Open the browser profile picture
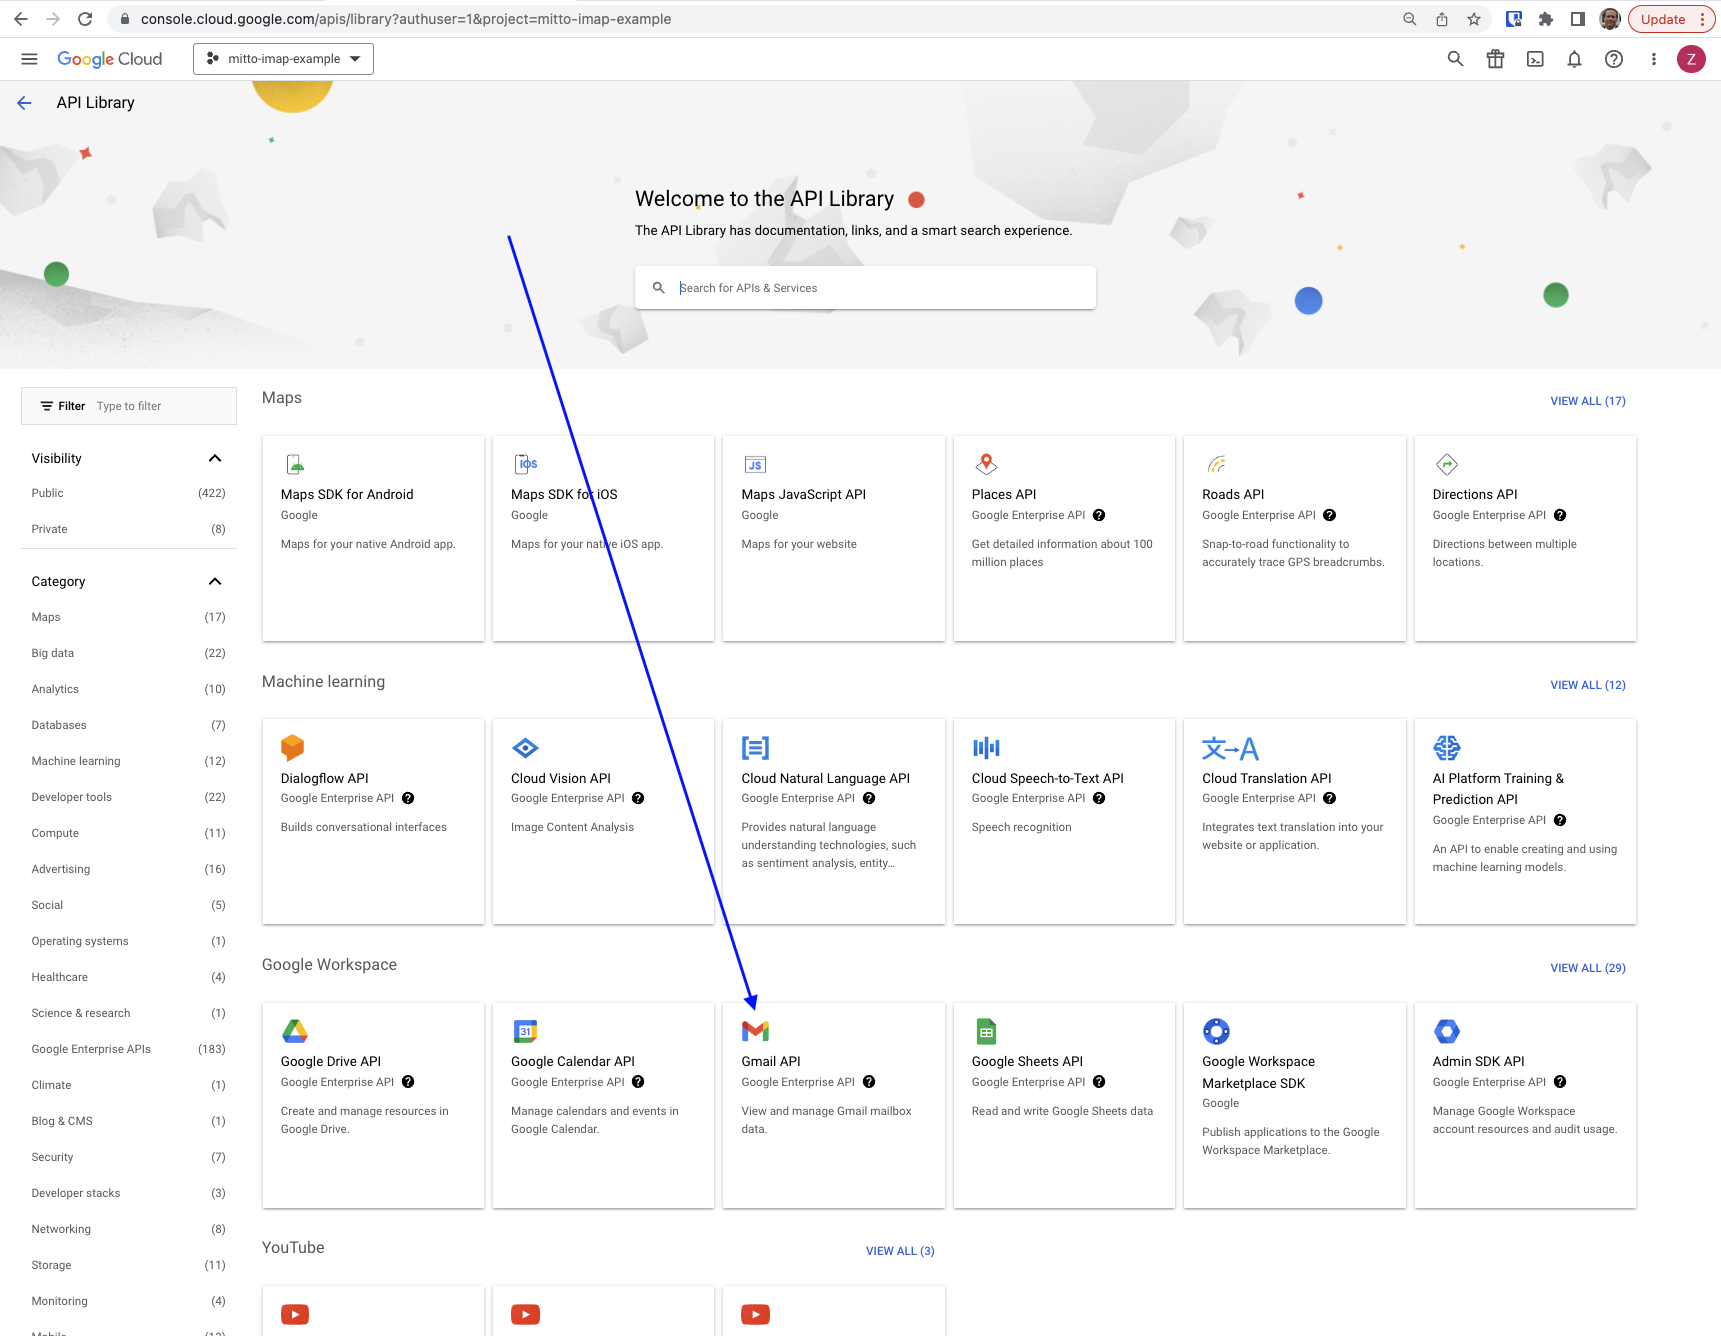This screenshot has height=1339, width=1721. [x=1610, y=19]
